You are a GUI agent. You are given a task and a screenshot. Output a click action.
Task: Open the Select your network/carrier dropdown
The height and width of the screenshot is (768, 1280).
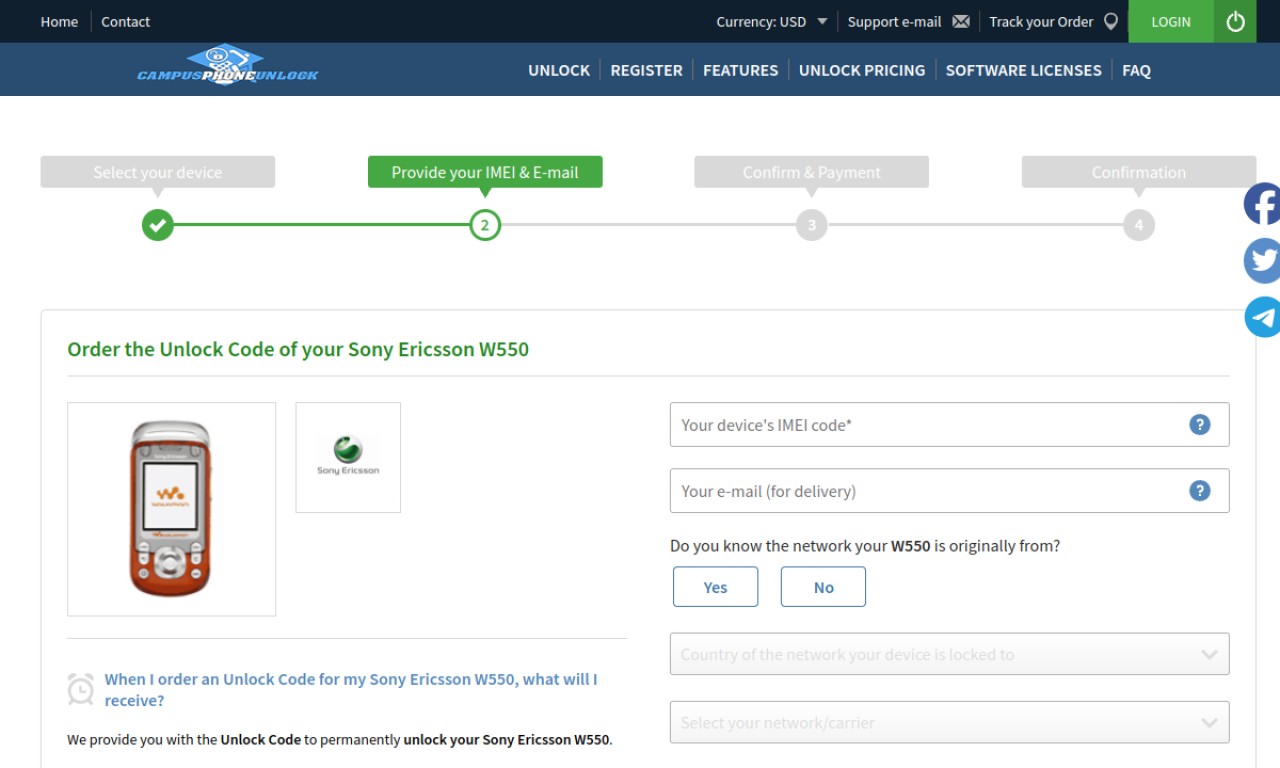tap(949, 722)
